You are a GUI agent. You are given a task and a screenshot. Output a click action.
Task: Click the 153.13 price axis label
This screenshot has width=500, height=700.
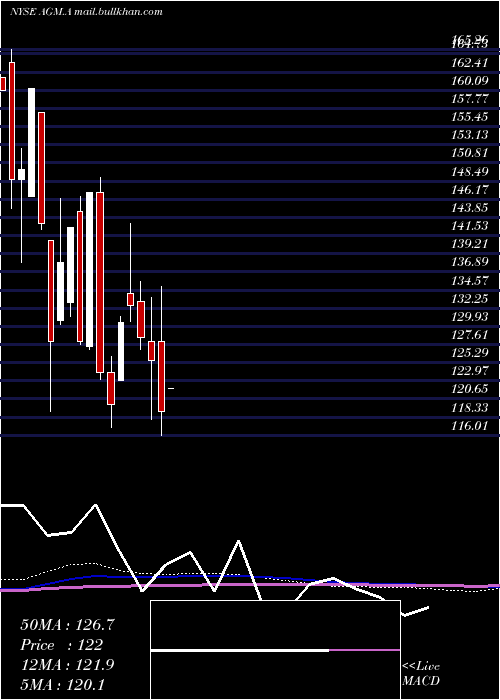[x=470, y=135]
